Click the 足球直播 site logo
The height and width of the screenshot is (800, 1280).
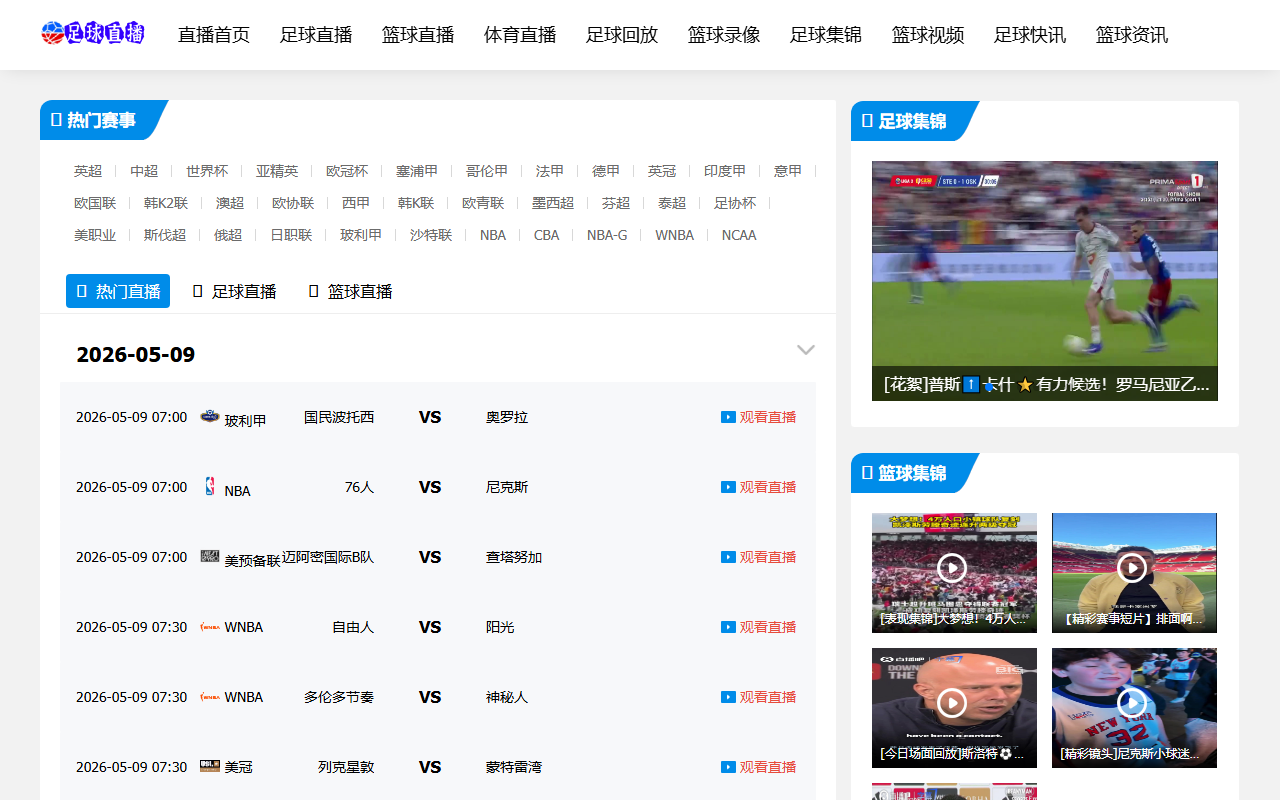[93, 33]
